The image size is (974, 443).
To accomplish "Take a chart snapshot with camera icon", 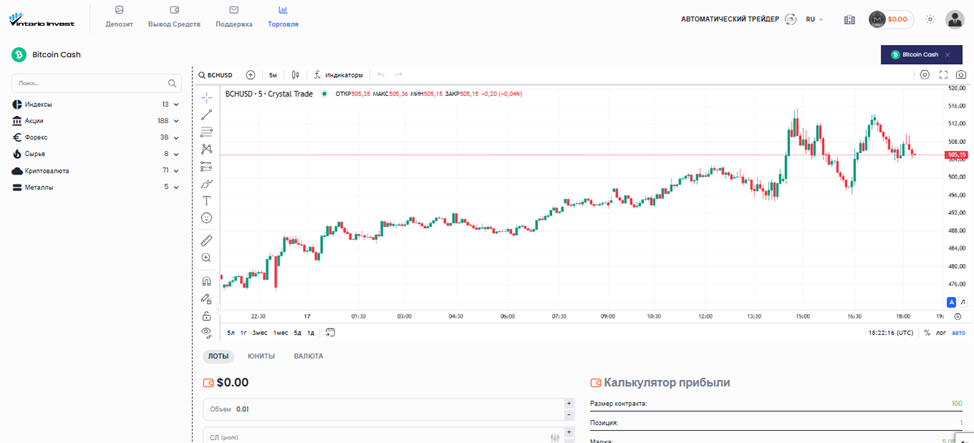I will pos(961,75).
